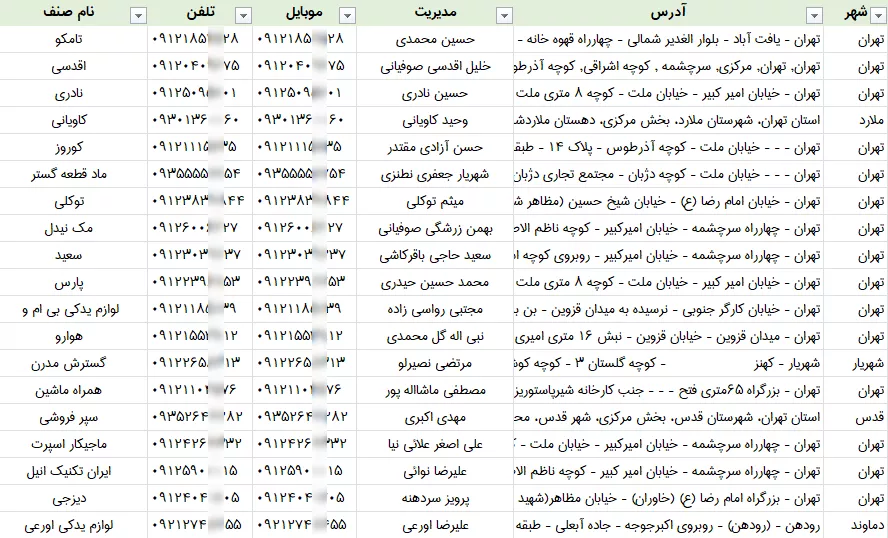This screenshot has width=888, height=538.
Task: Select manager cell بهمن زرشگی صوفیانی
Action: pyautogui.click(x=435, y=228)
